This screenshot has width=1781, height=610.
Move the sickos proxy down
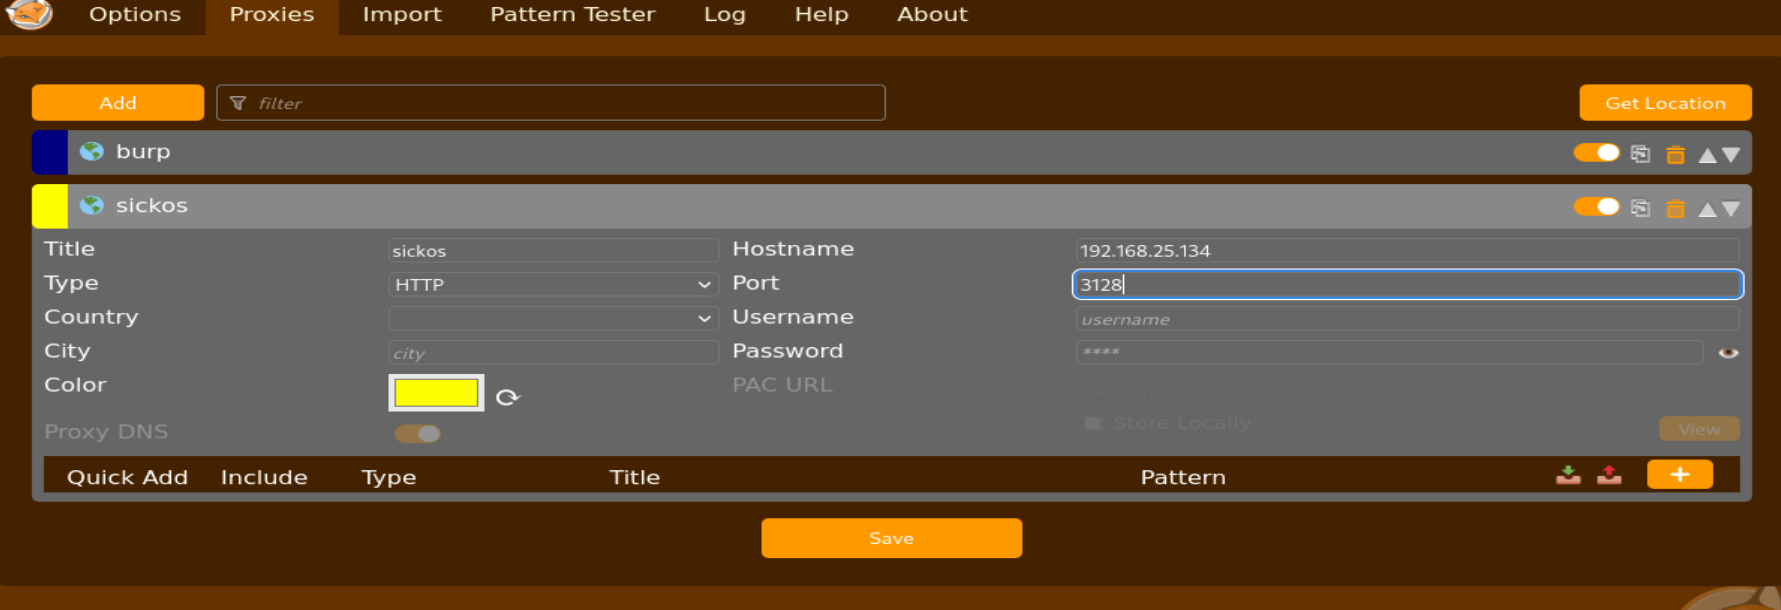point(1731,209)
